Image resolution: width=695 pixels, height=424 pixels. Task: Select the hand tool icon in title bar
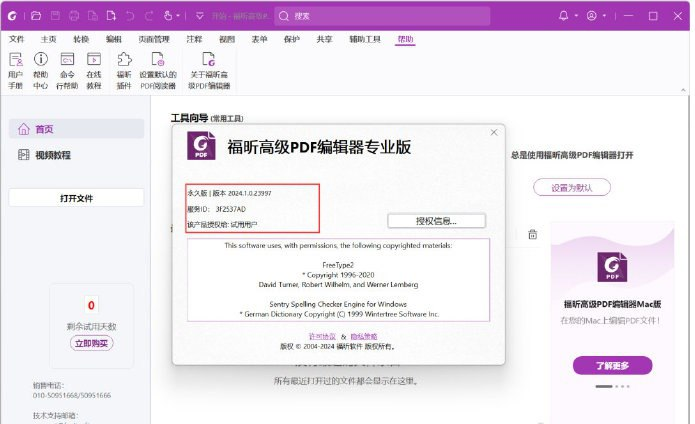click(168, 16)
